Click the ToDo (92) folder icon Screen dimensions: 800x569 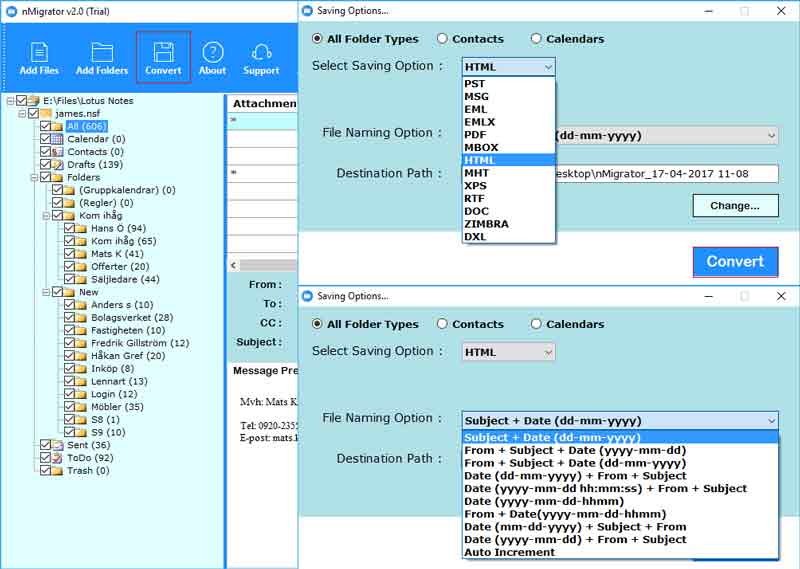(x=58, y=458)
